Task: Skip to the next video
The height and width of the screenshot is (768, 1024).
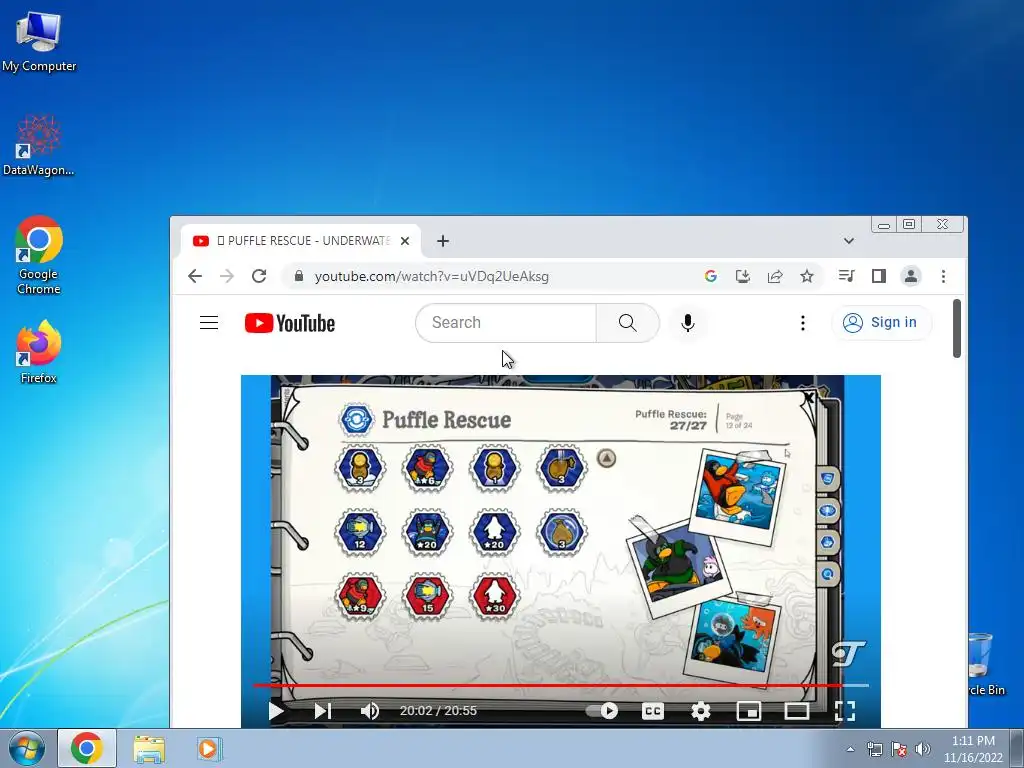Action: (323, 711)
